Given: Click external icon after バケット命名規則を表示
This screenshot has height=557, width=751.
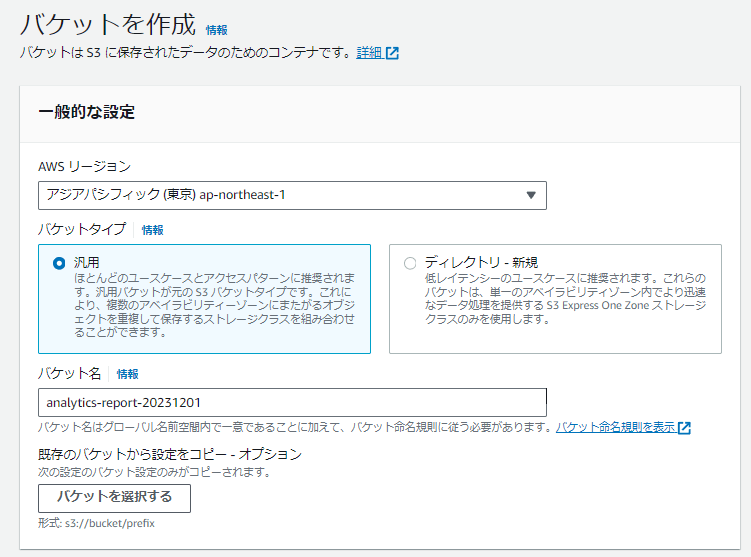Looking at the screenshot, I should pos(684,428).
